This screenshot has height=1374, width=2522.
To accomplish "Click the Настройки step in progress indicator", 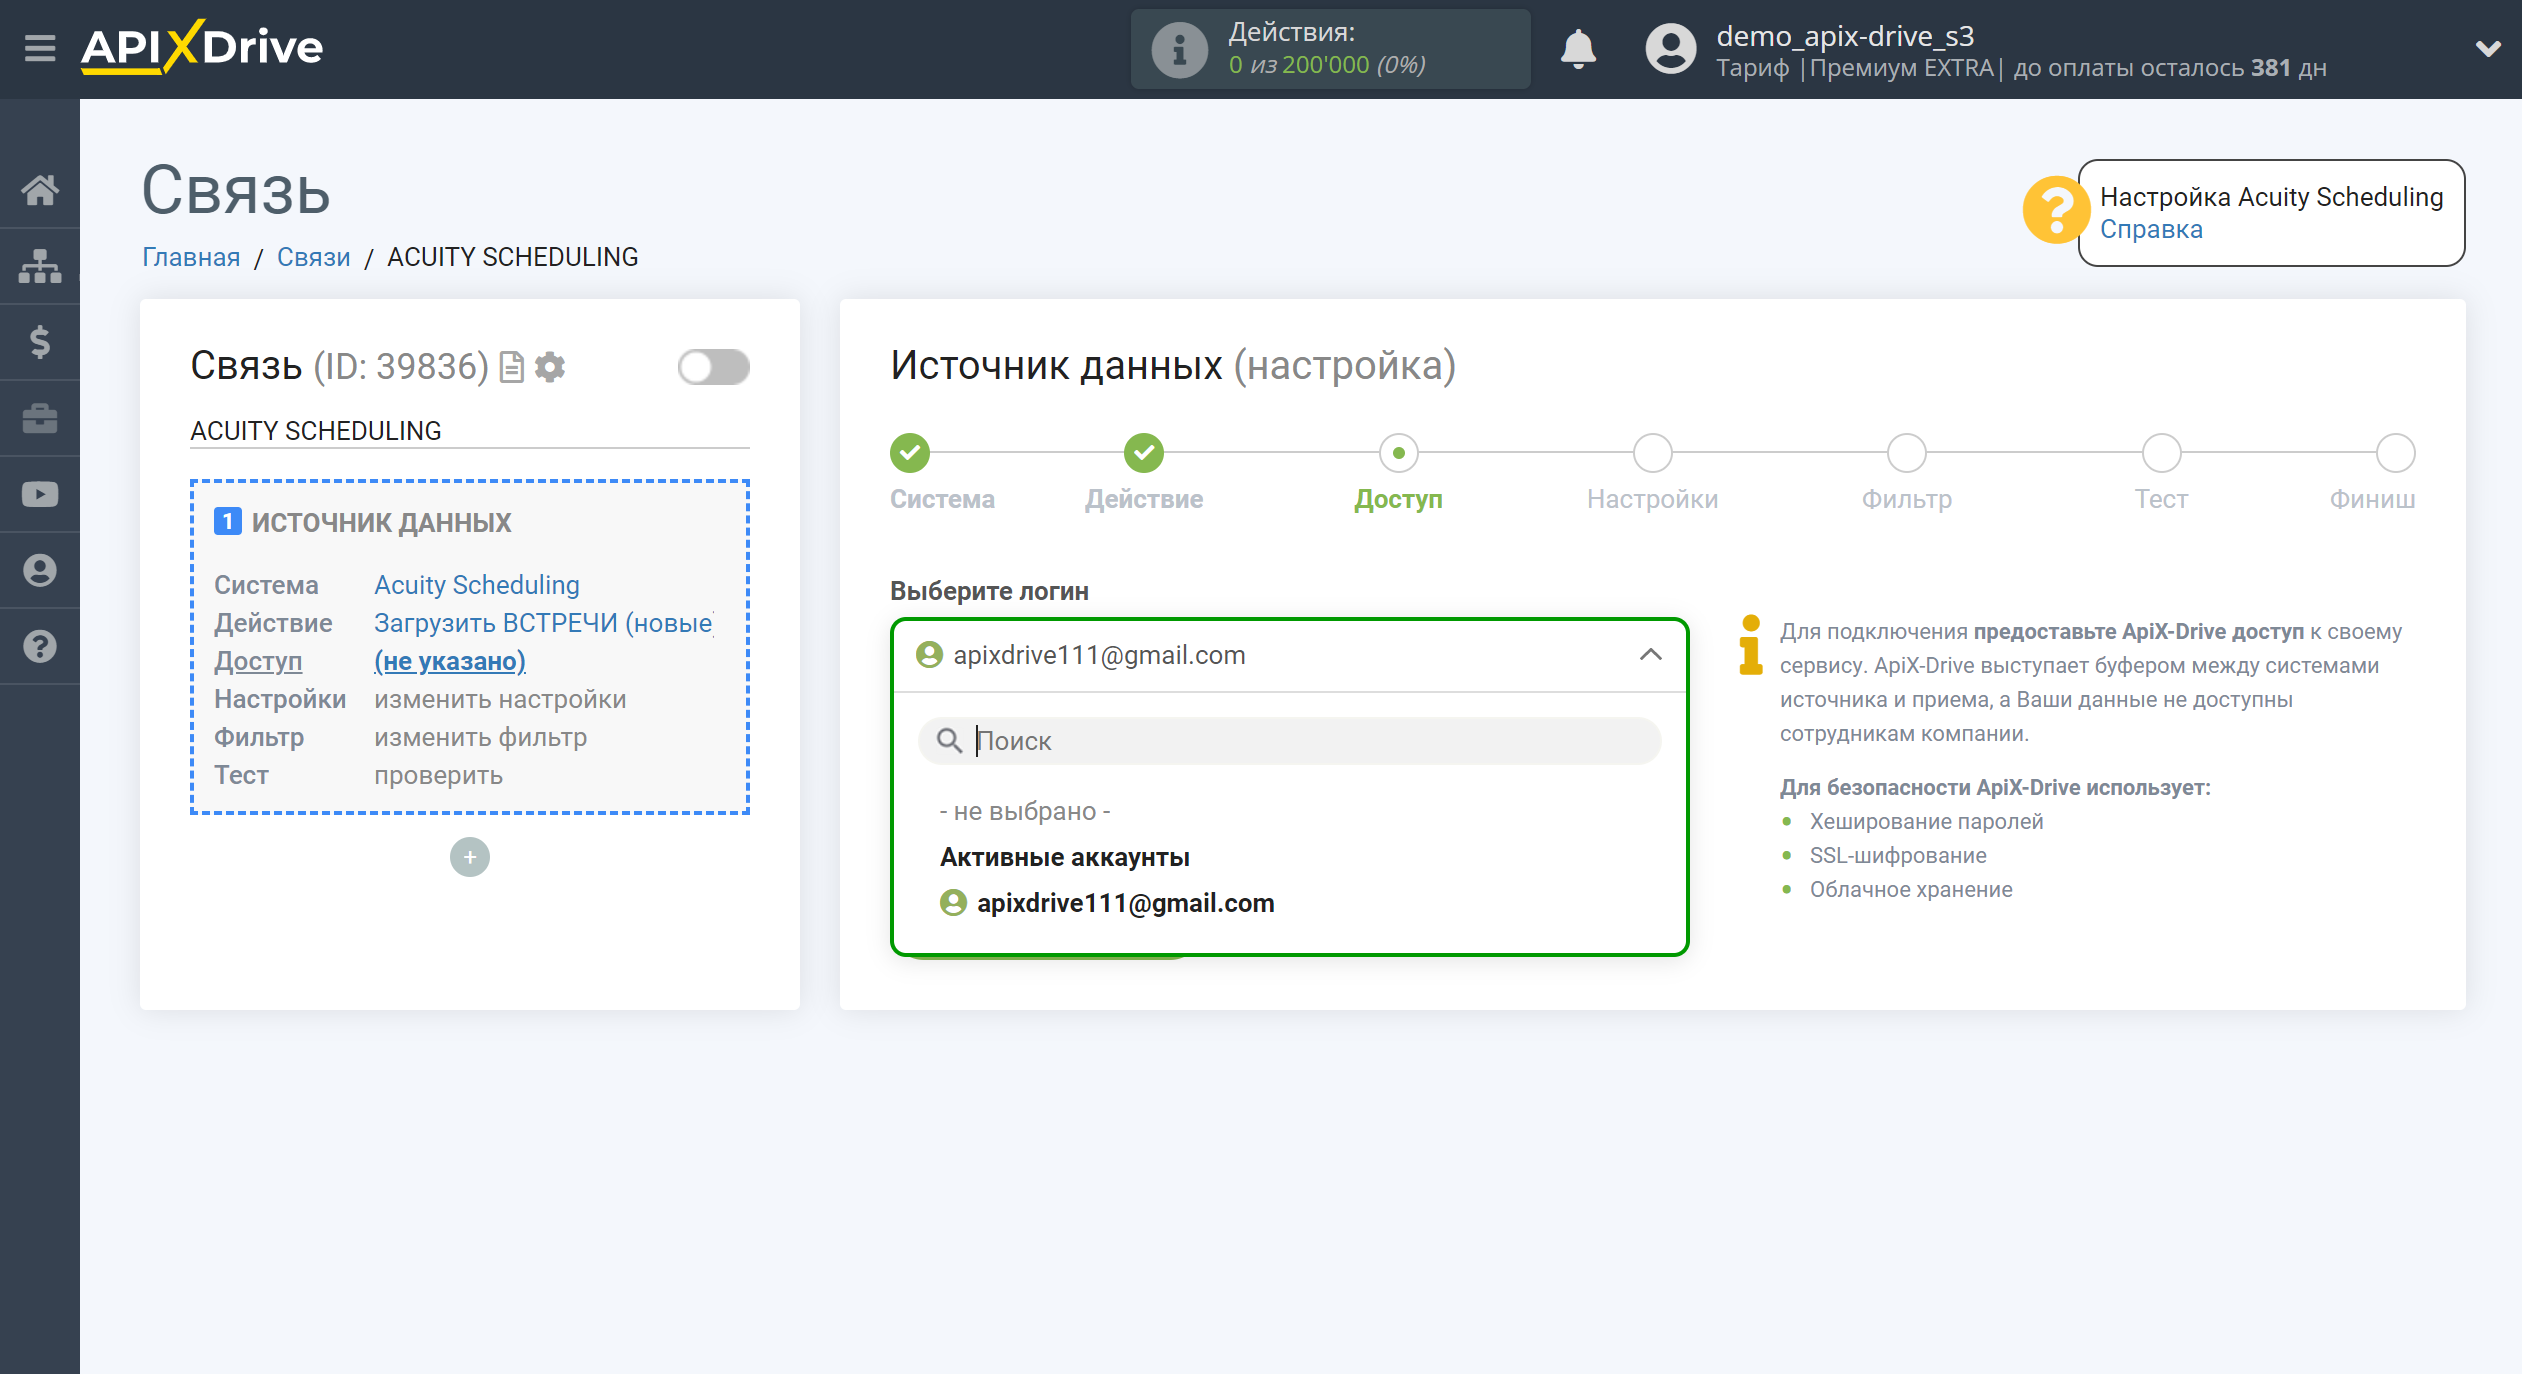I will (x=1653, y=455).
